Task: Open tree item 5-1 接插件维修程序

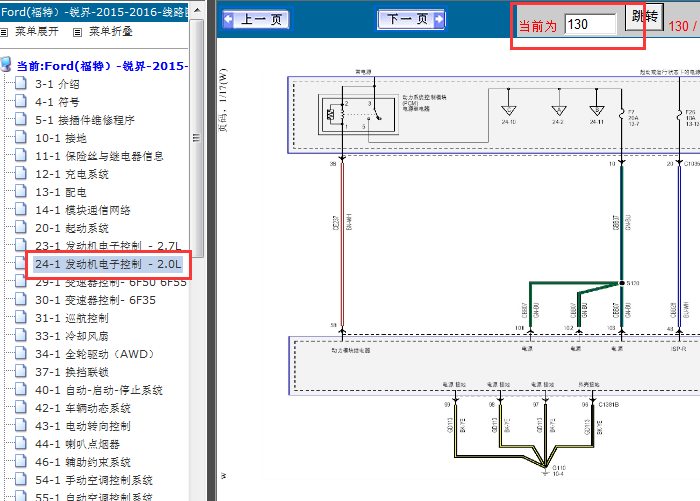Action: tap(85, 120)
